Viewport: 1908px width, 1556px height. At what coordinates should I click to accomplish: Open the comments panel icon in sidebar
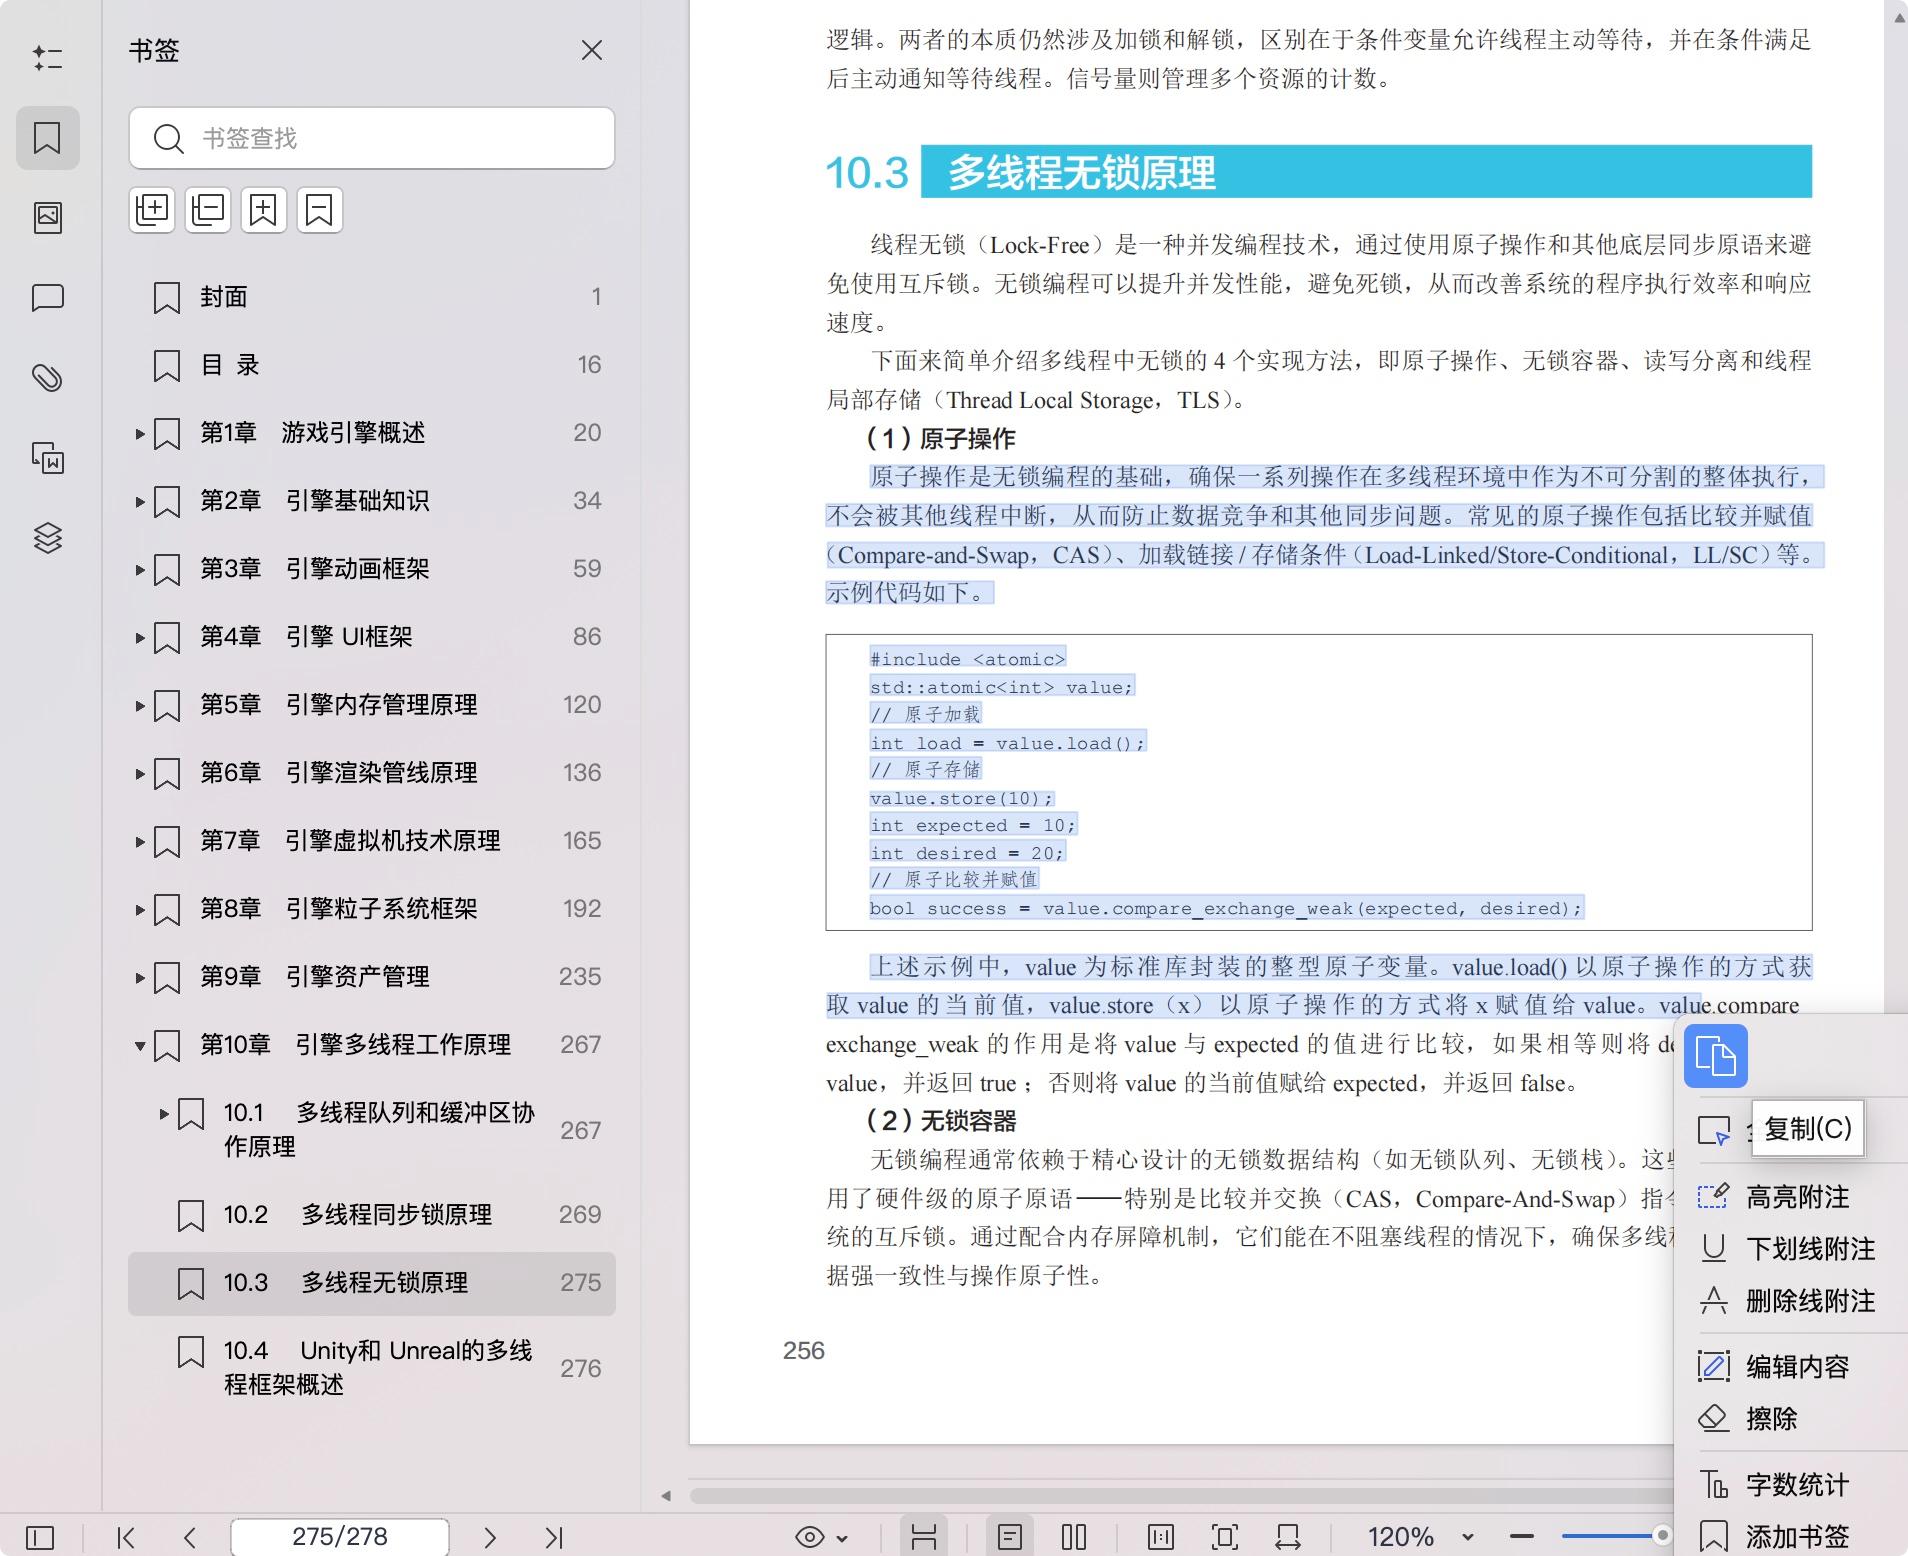(x=47, y=298)
